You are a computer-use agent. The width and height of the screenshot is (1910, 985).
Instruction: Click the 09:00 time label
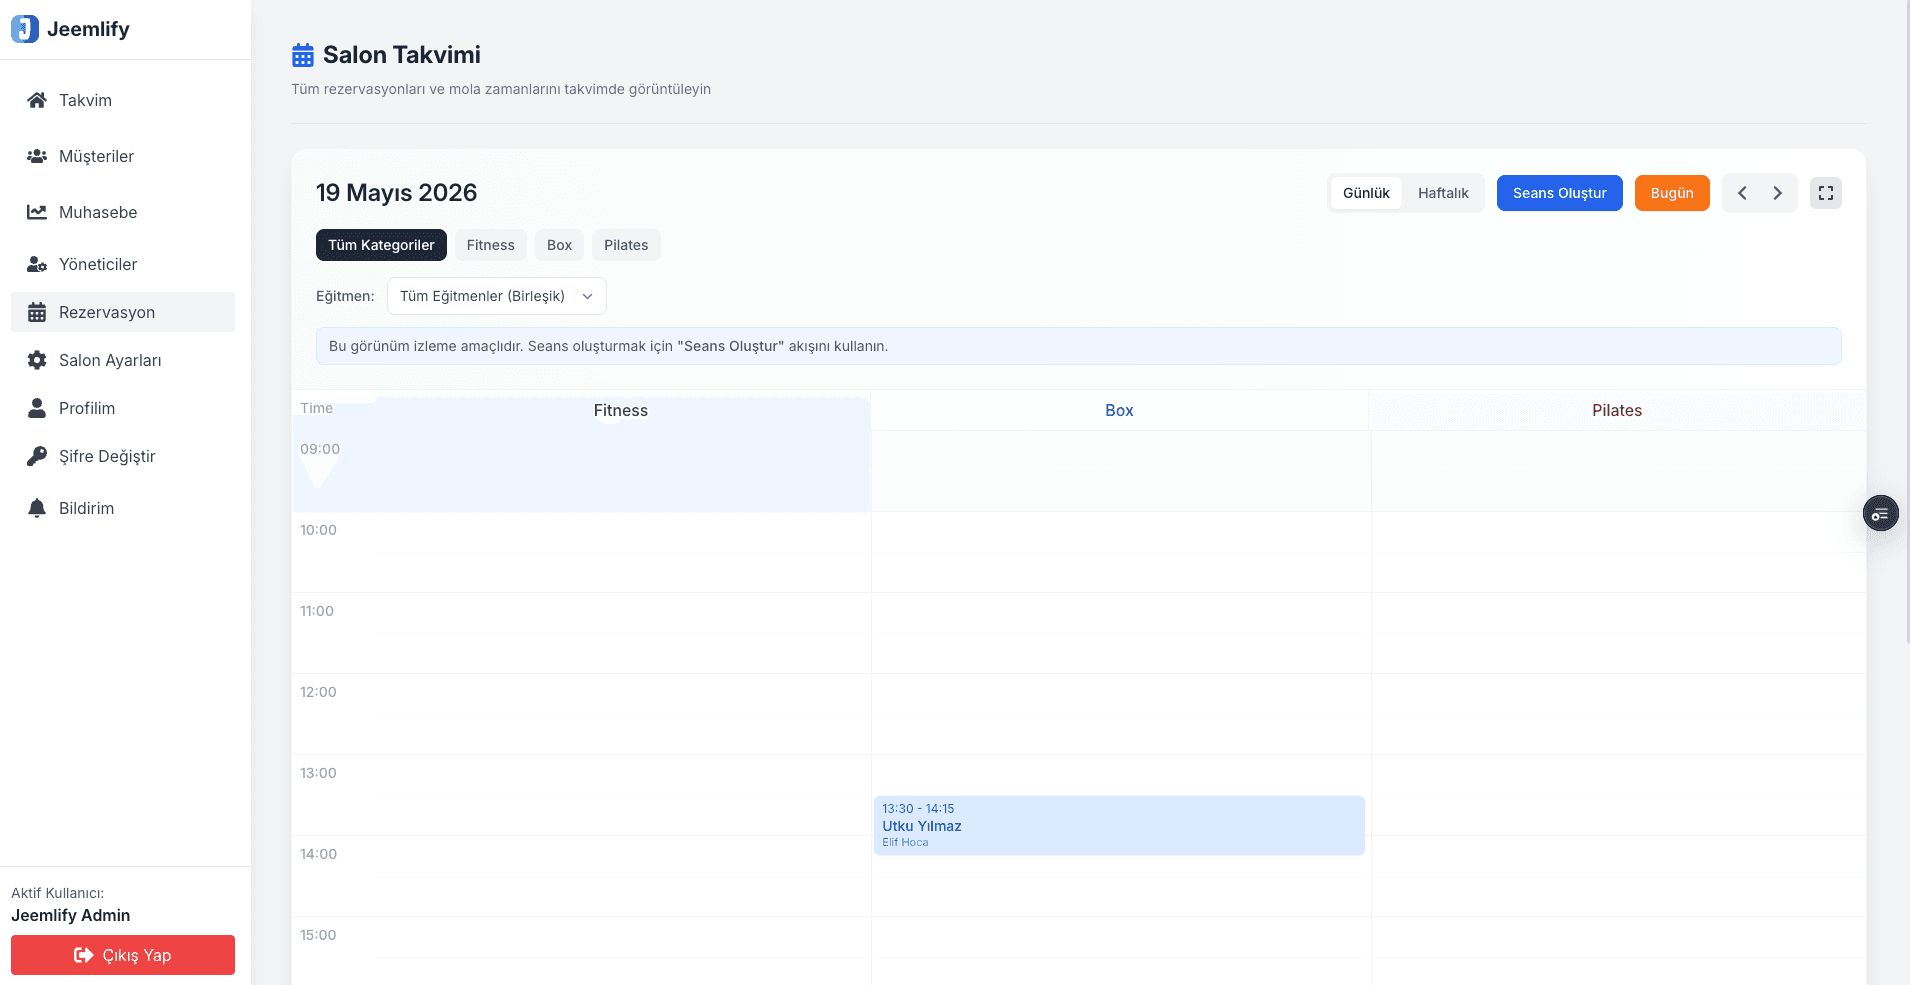point(320,449)
